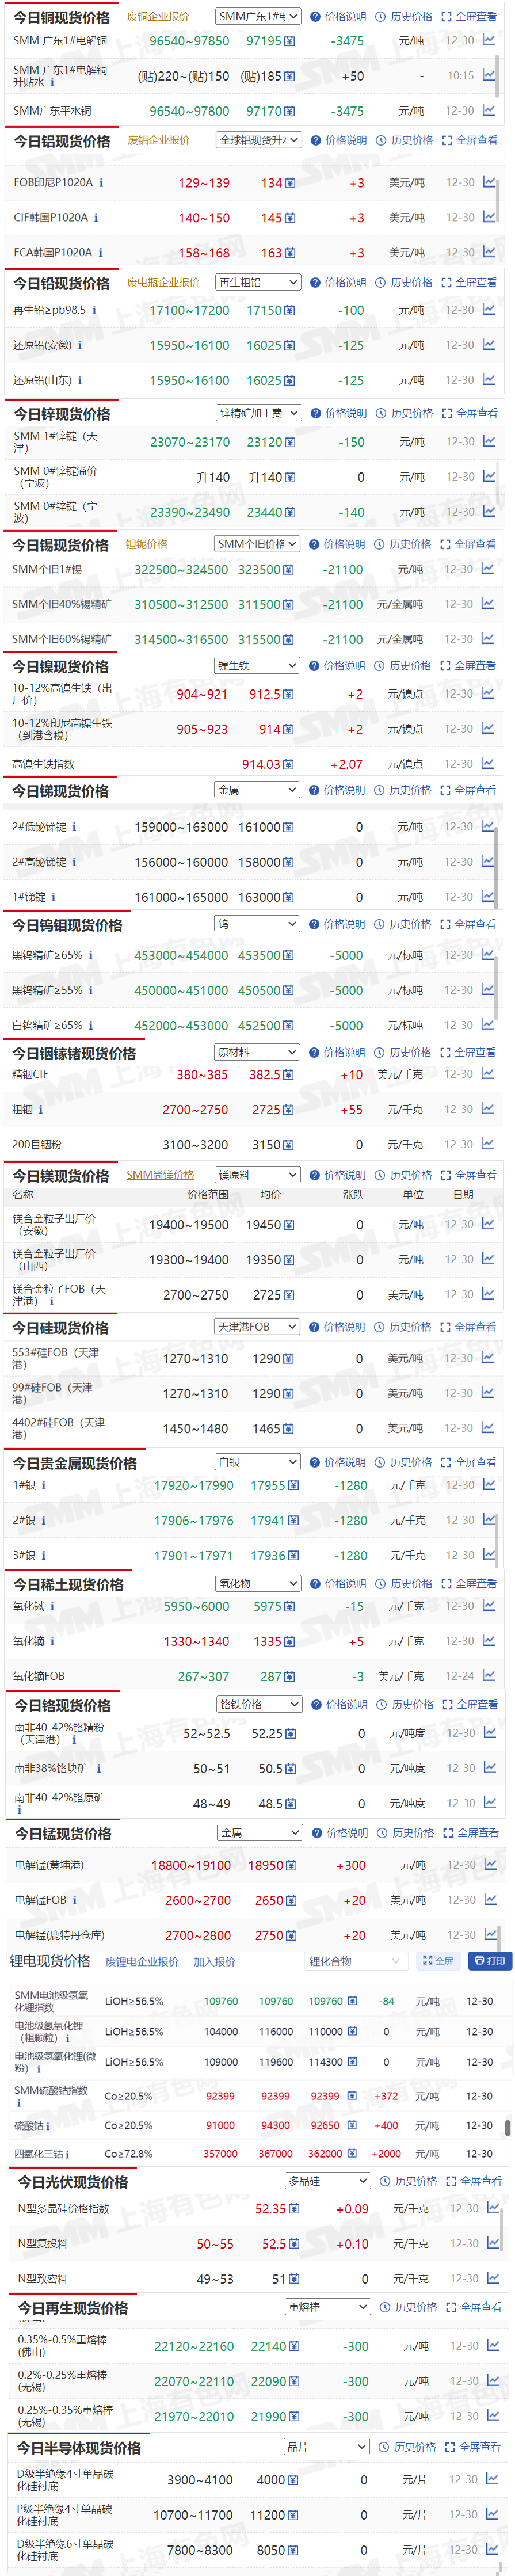The image size is (515, 2576).
Task: Expand the 铬铁价格 dropdown in chromium section
Action: pos(259,1705)
